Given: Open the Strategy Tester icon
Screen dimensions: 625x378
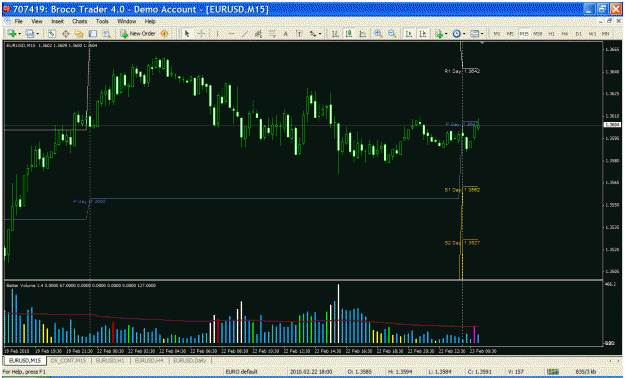Looking at the screenshot, I should point(106,34).
